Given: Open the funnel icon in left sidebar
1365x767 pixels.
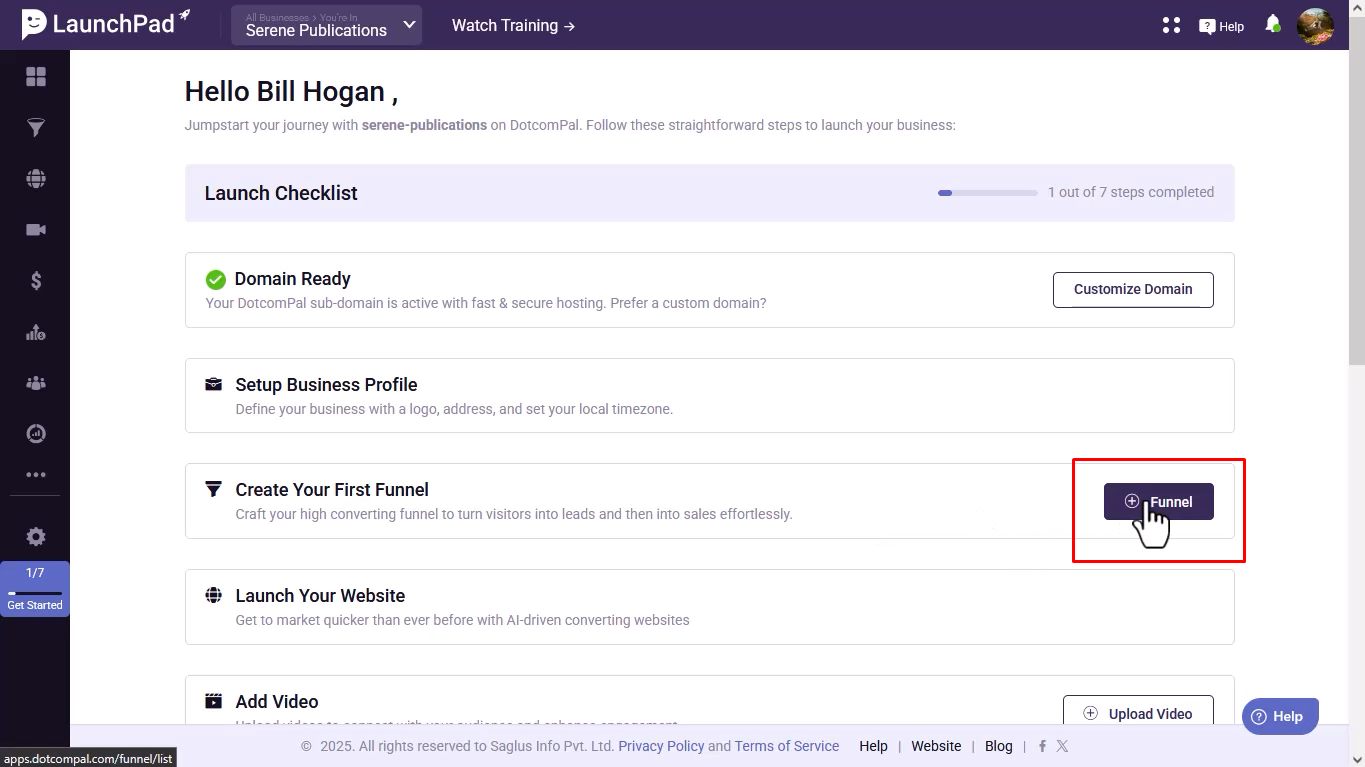Looking at the screenshot, I should [x=36, y=128].
